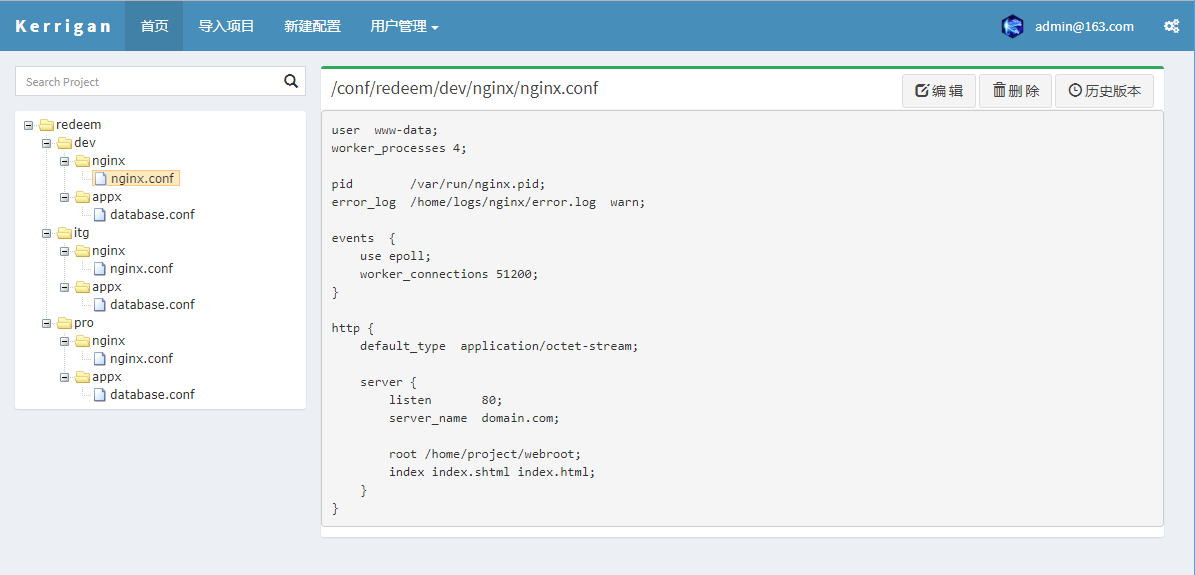Click the itg folder icon
Viewport: 1195px width, 575px height.
65,233
